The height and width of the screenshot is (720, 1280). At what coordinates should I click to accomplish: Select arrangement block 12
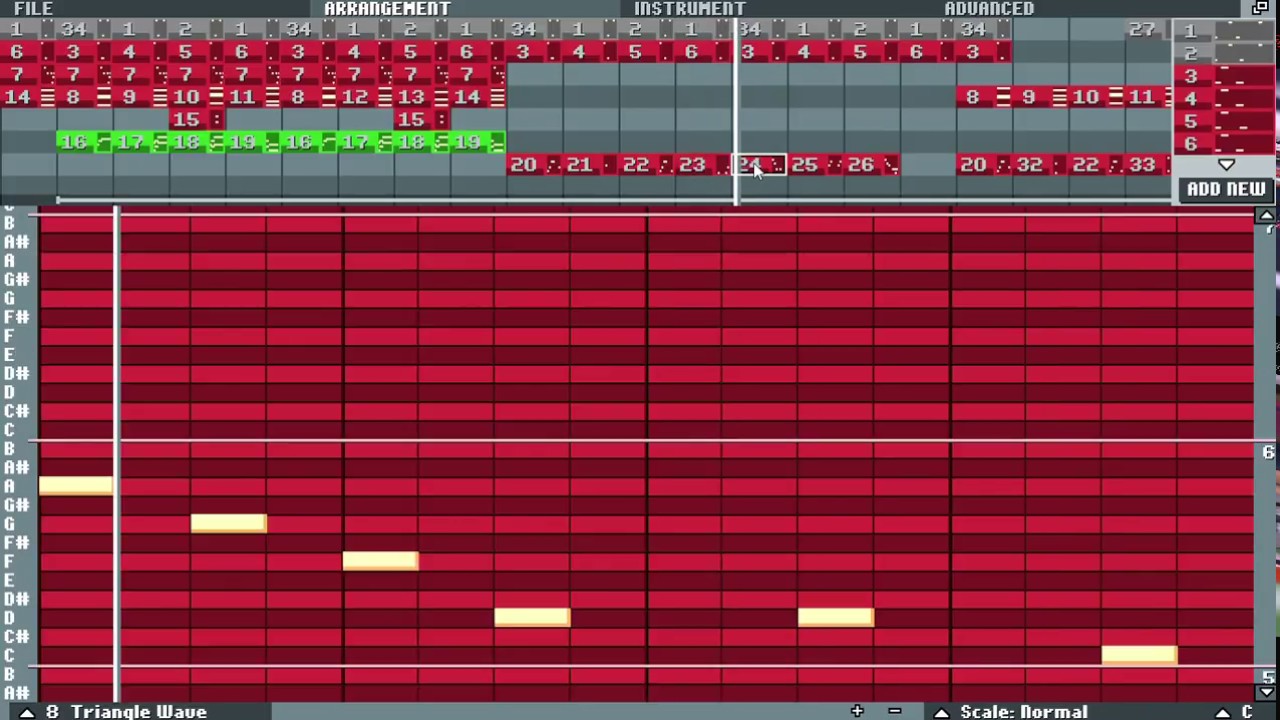(365, 98)
